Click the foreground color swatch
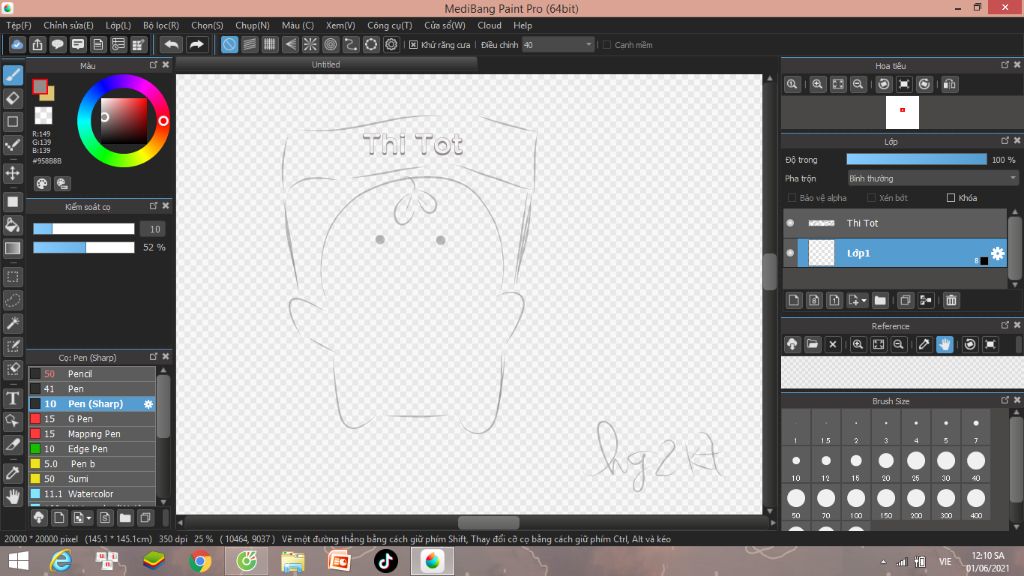 click(40, 86)
